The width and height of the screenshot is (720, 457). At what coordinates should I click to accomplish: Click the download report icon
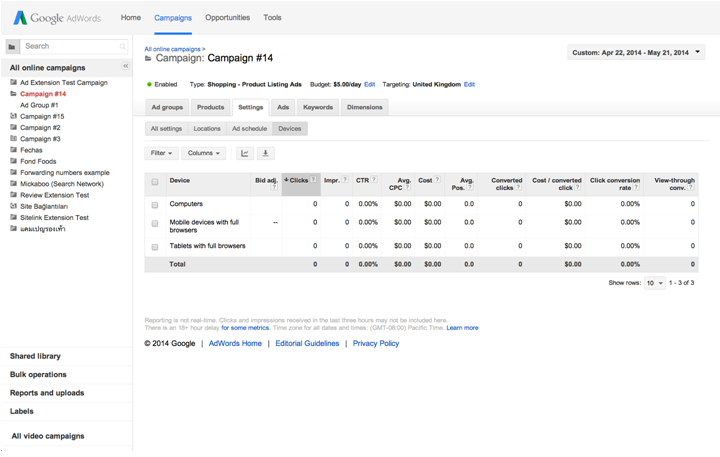266,153
